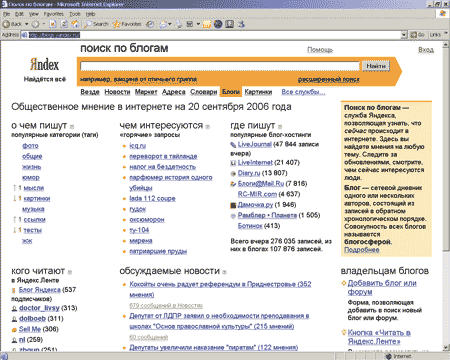This screenshot has height=360, width=450.
Task: Click the vertical scrollbar up arrow
Action: coord(446,45)
